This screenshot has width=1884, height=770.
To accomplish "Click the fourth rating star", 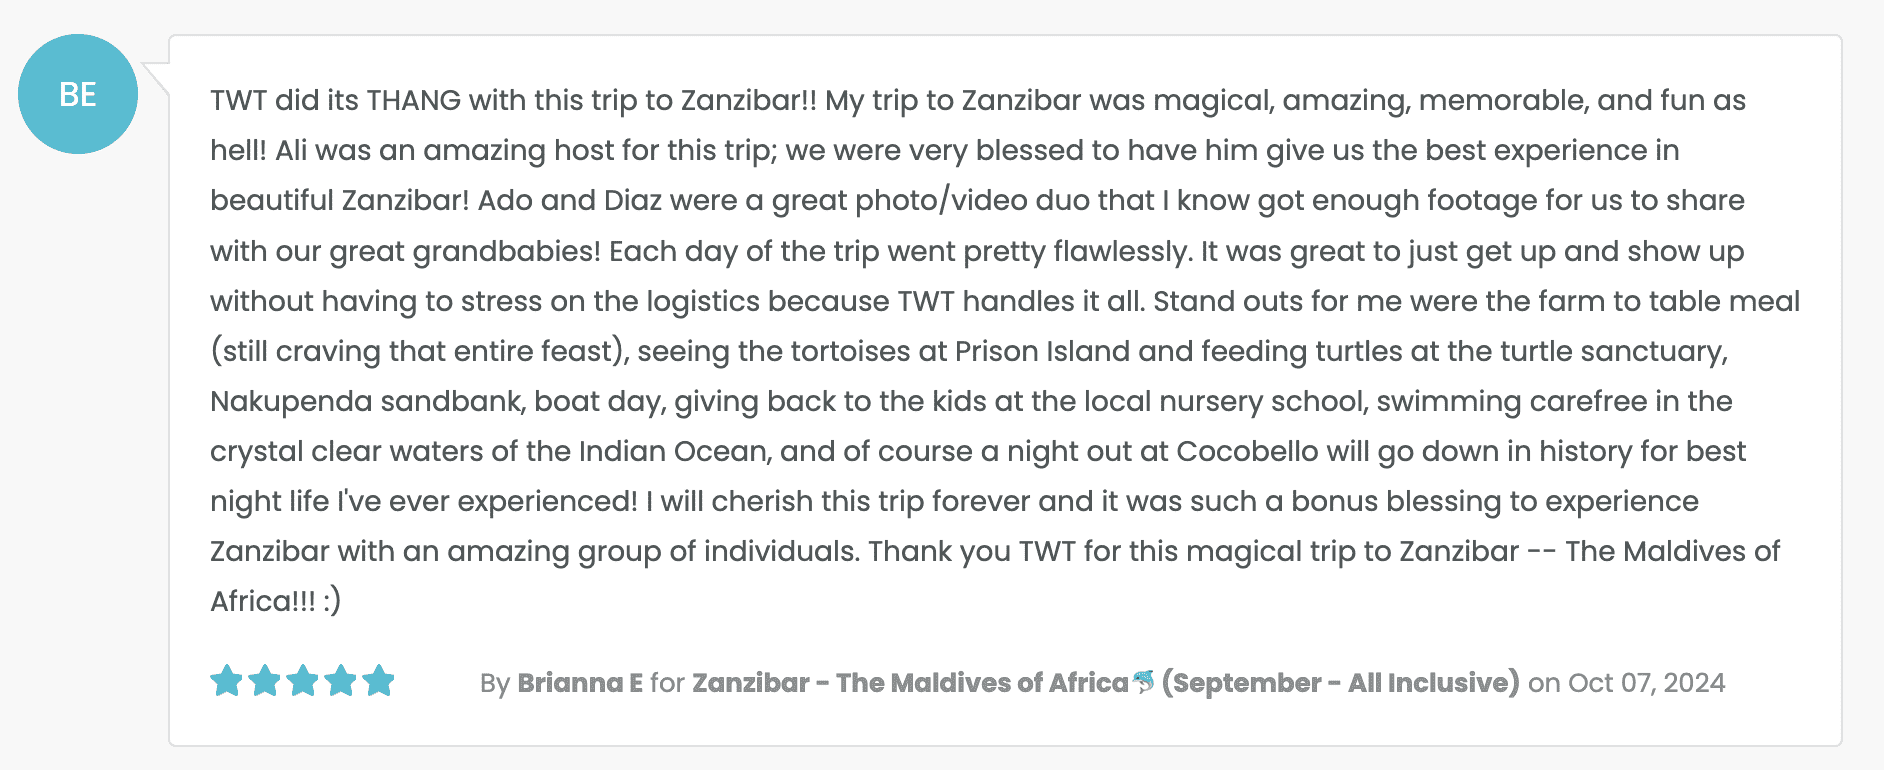I will coord(341,681).
